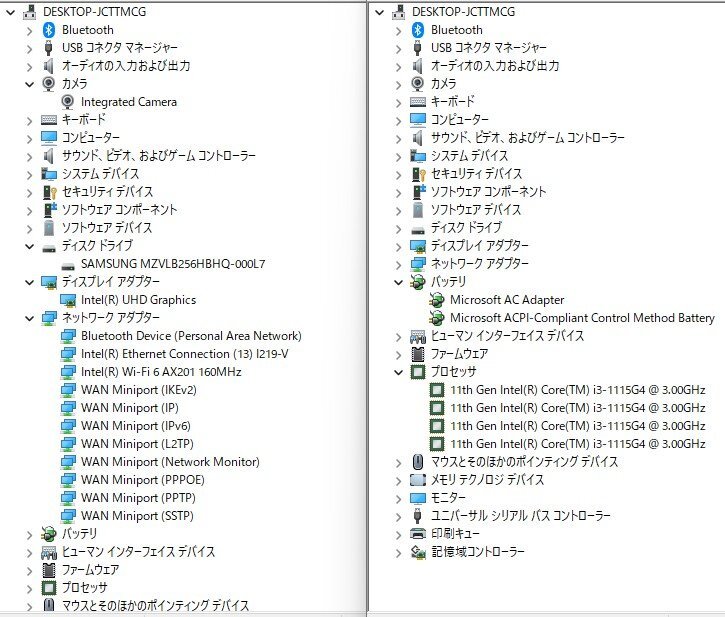725x617 pixels.
Task: Select コンピューター label in left pane
Action: pos(91,138)
